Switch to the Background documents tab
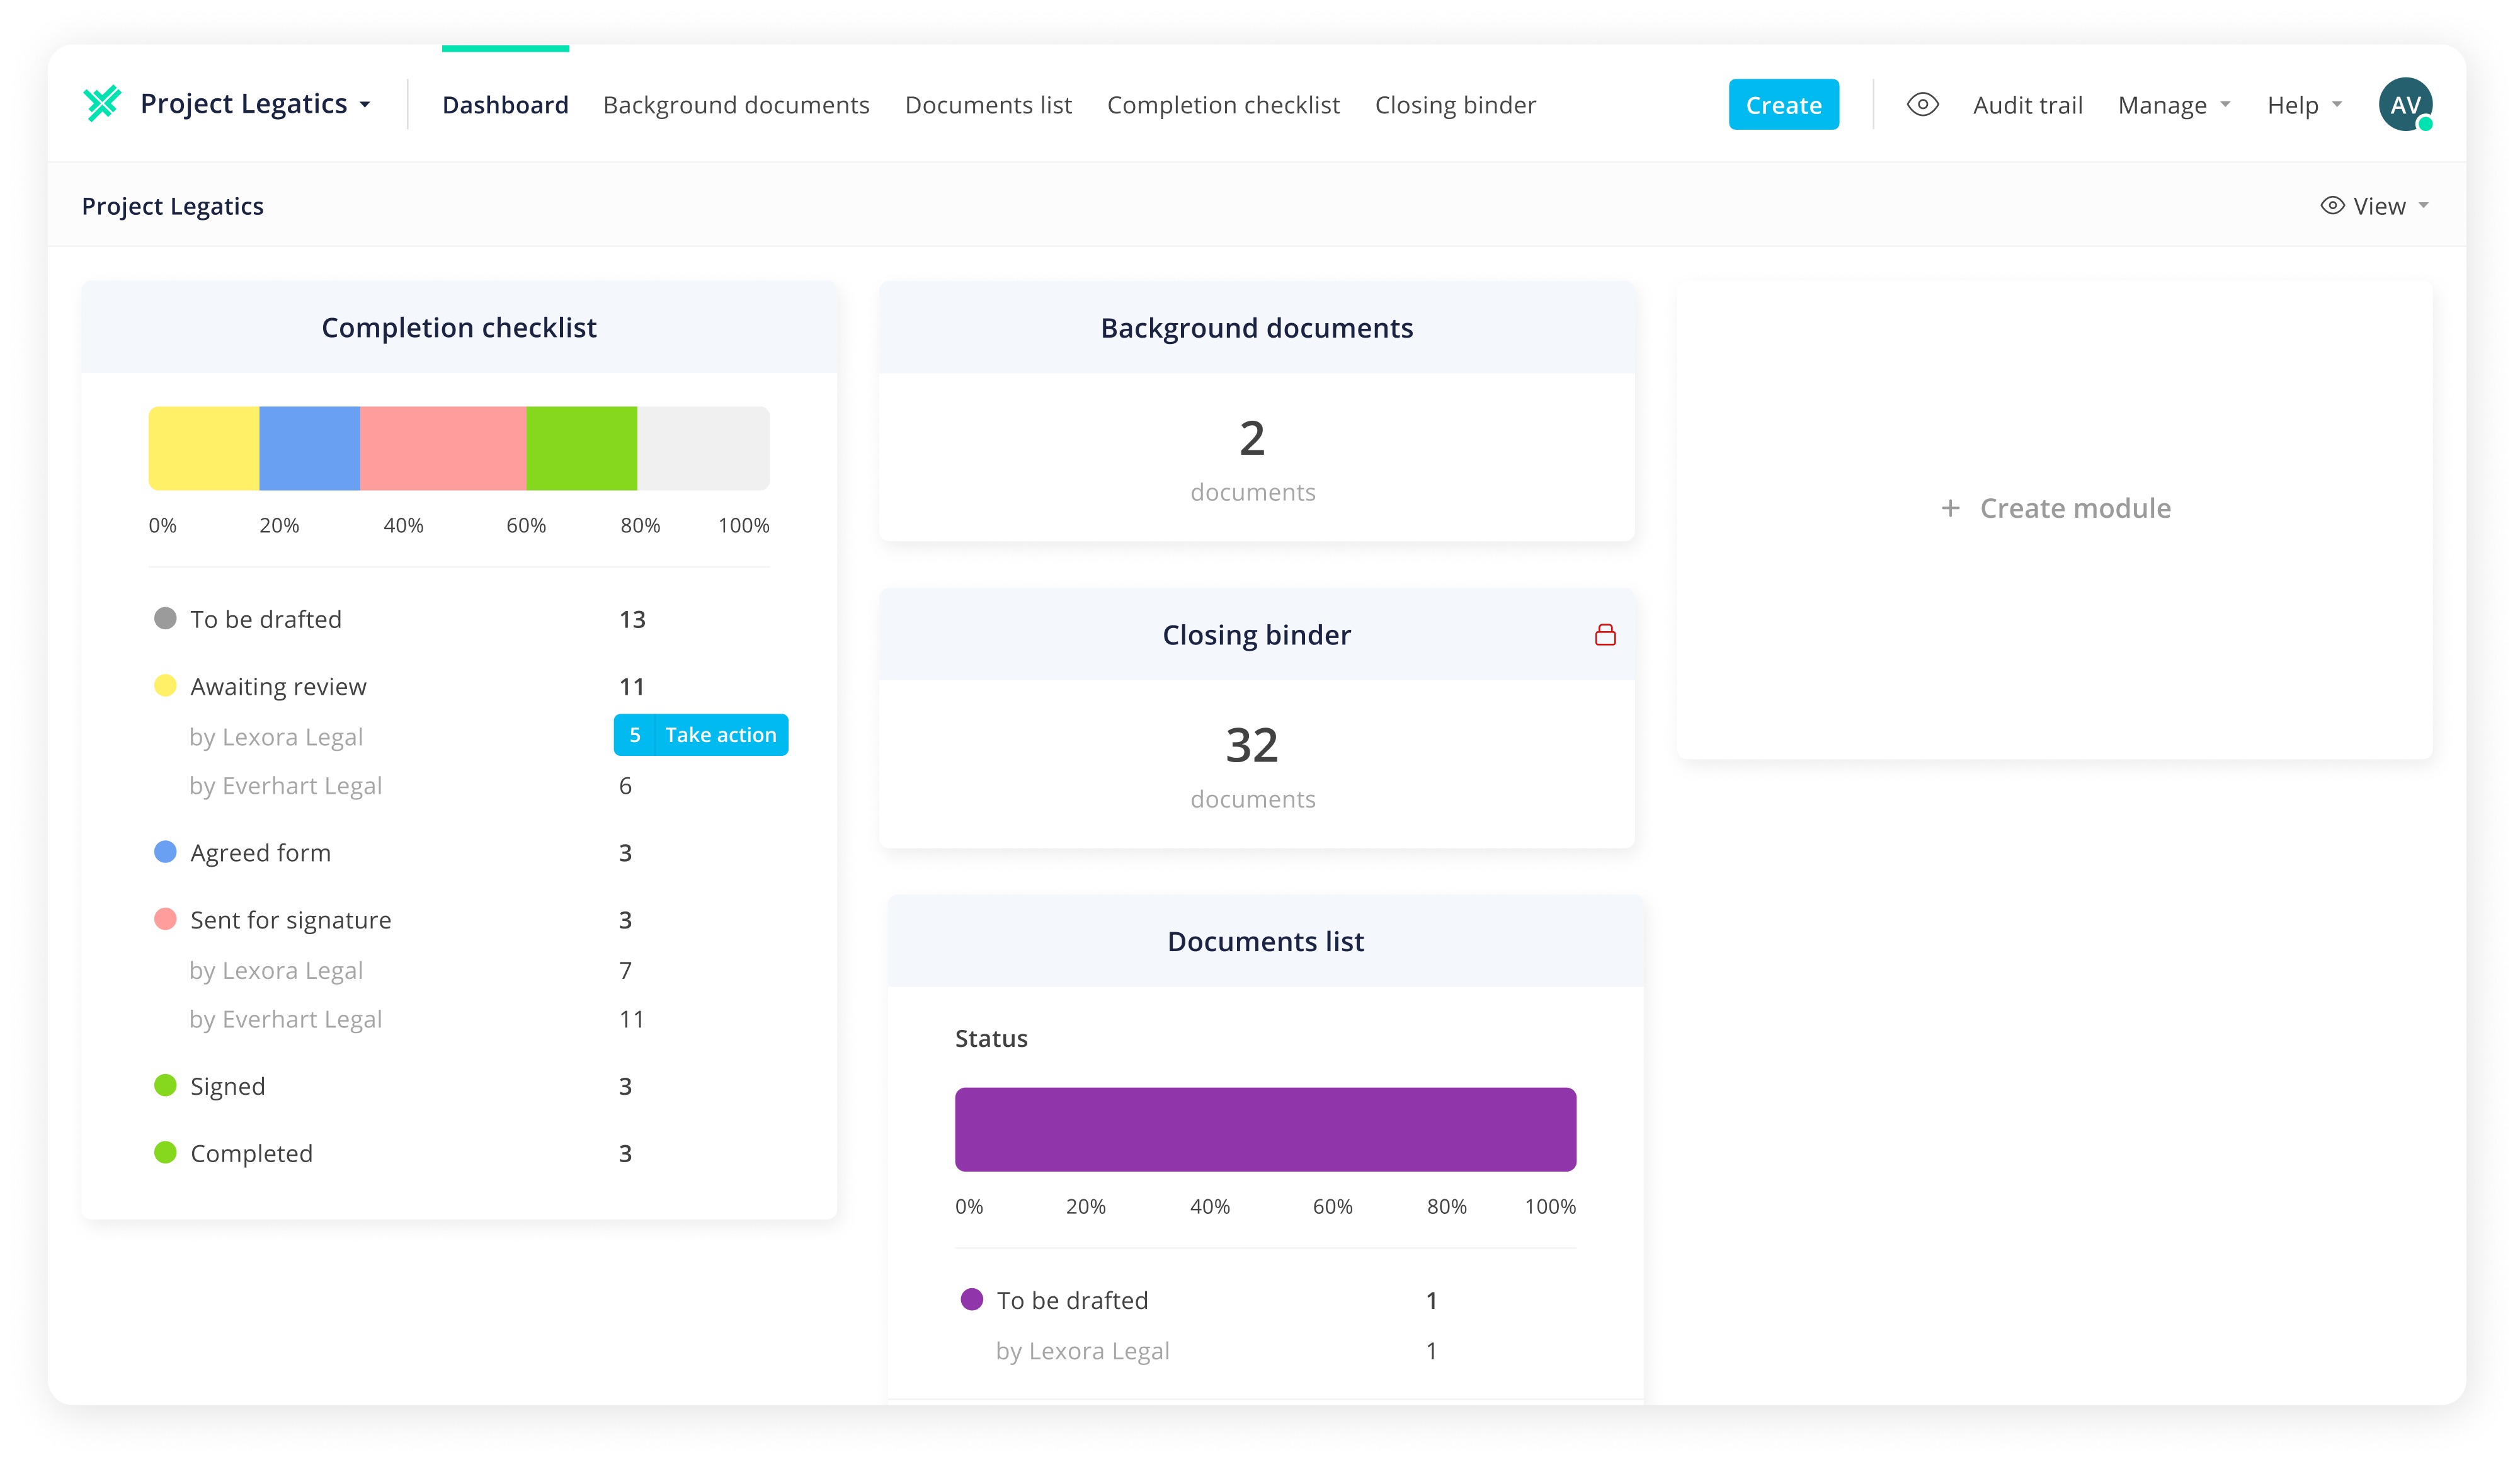The image size is (2520, 1462). [736, 105]
